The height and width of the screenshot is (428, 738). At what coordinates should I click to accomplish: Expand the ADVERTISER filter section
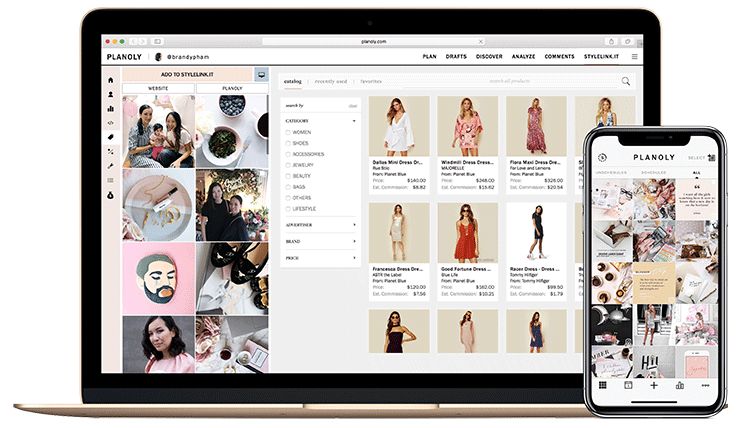(321, 225)
